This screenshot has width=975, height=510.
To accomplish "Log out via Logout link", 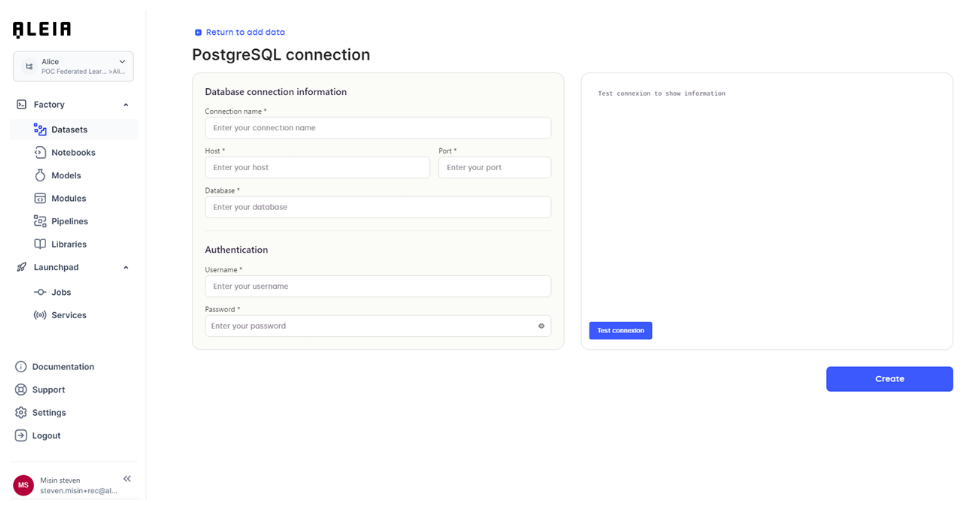I will point(47,436).
